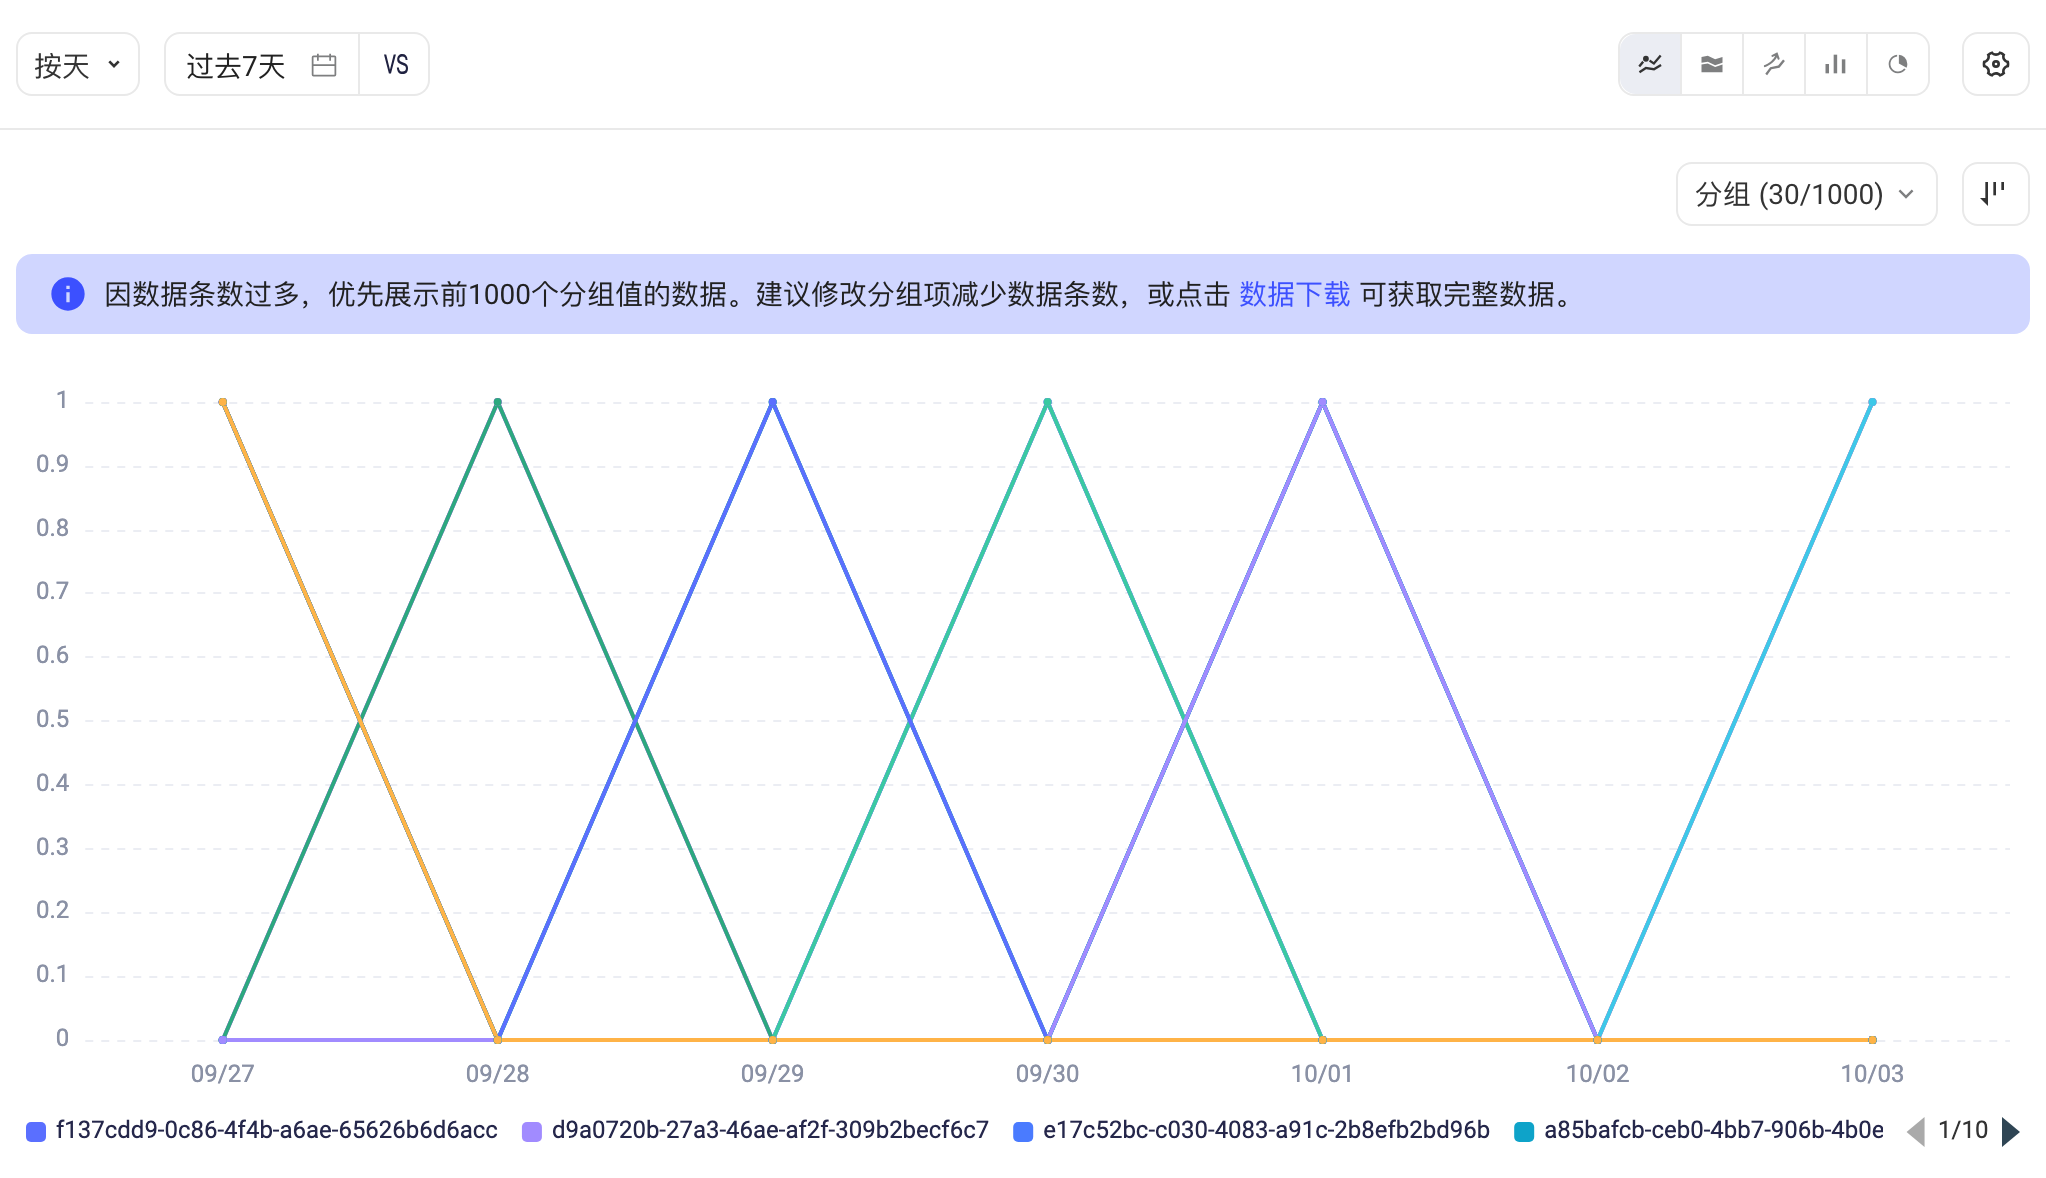
Task: Click the 10/03 peak data point
Action: (1872, 402)
